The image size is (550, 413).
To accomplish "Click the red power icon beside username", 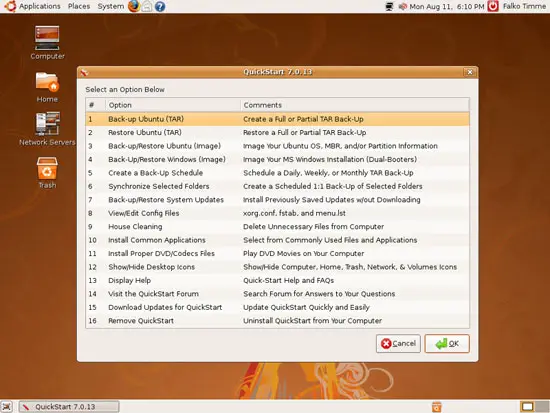I will [493, 6].
